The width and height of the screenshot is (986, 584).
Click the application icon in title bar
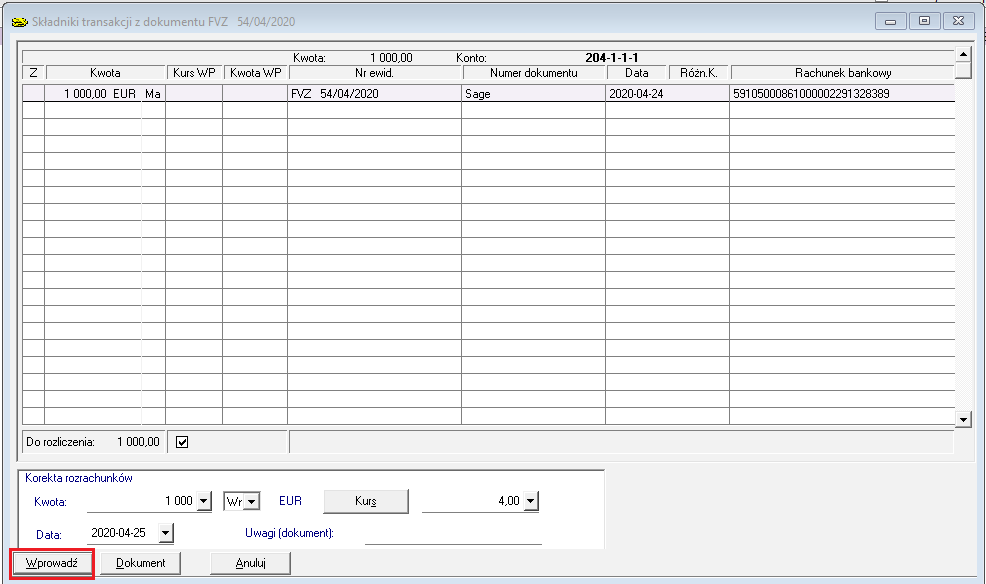pyautogui.click(x=19, y=22)
